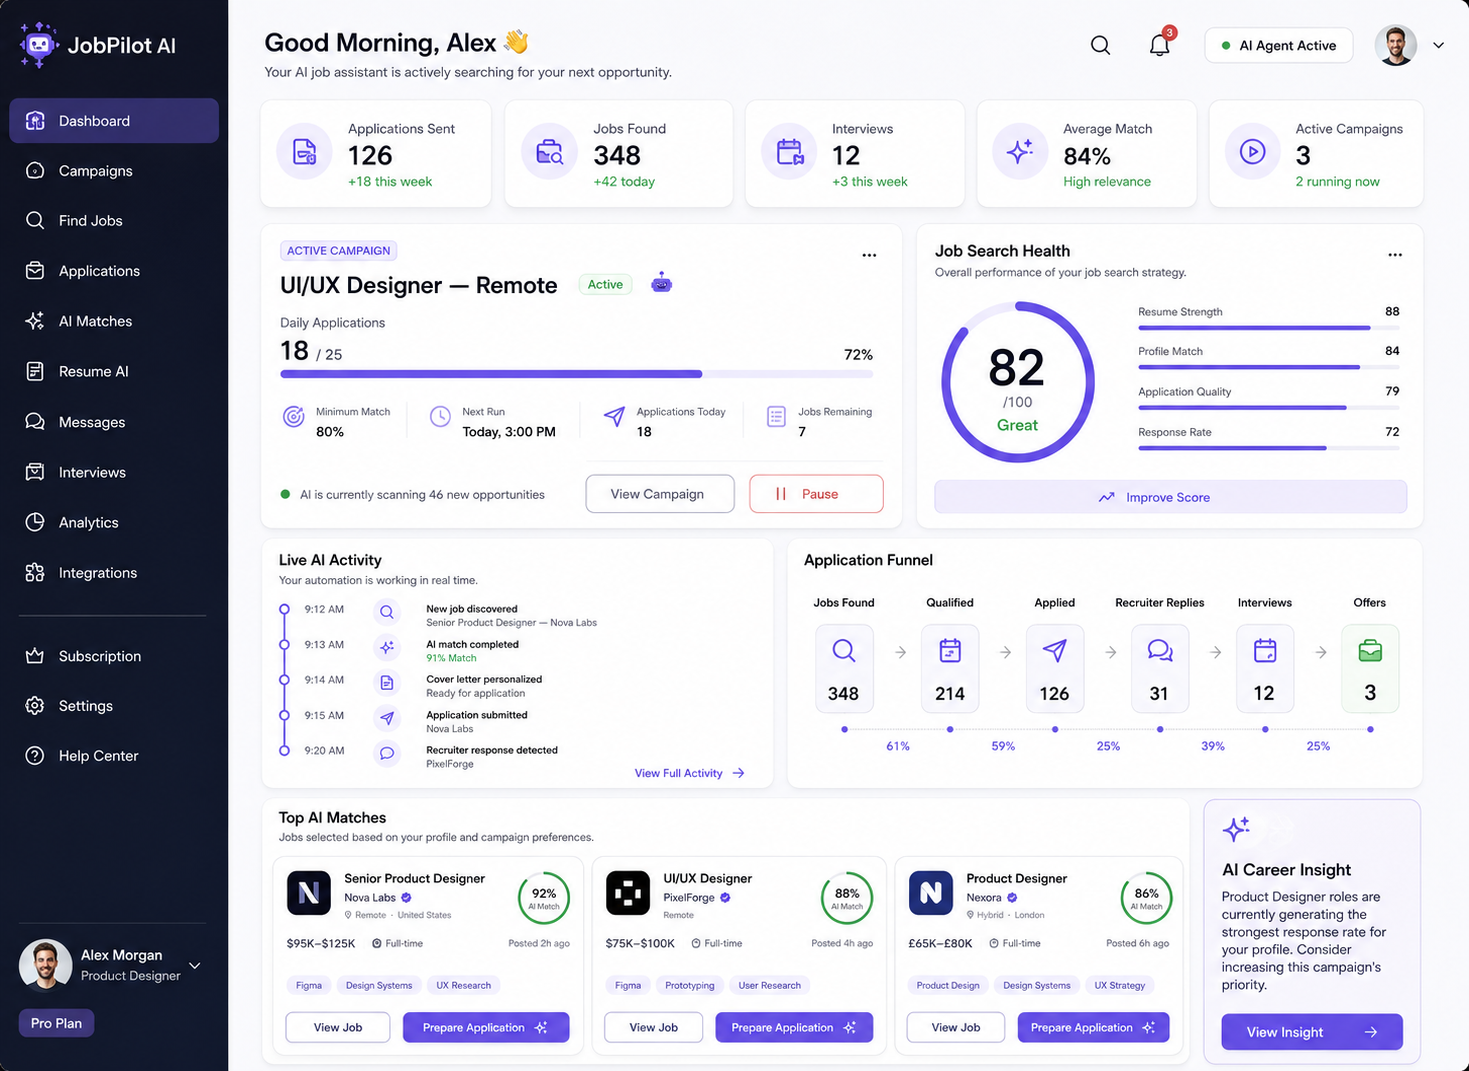Open the View Full Activity link

click(690, 773)
